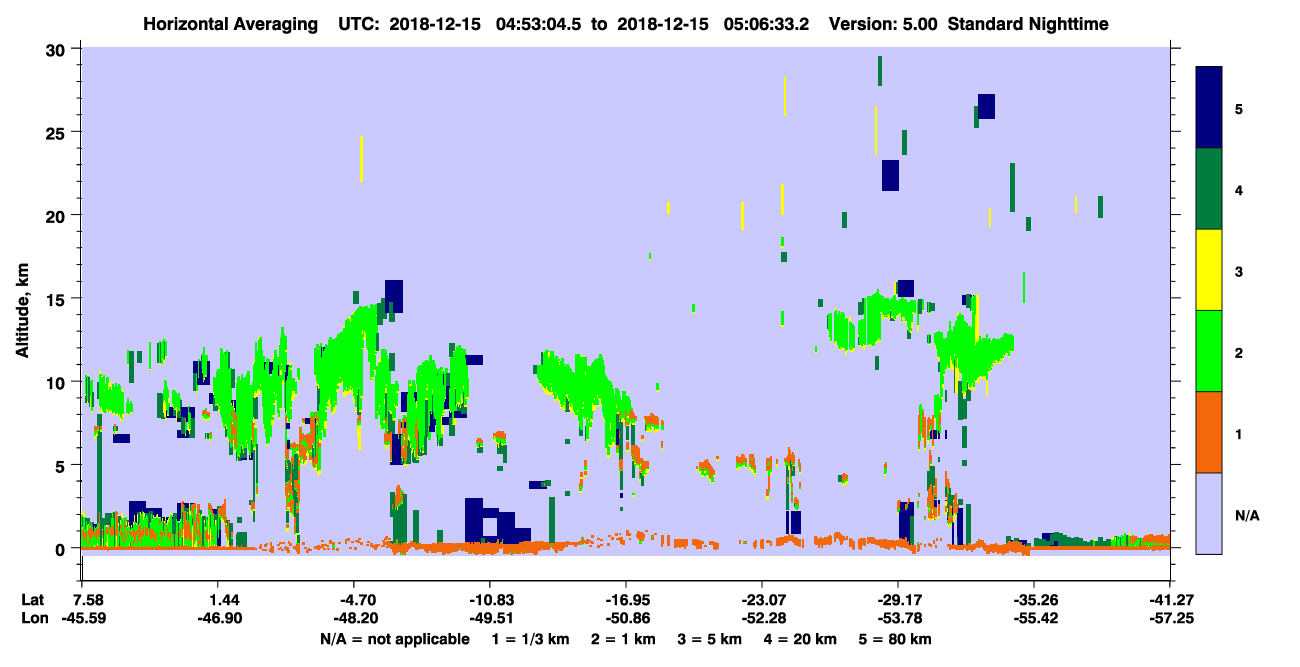The image size is (1300, 667).
Task: Click the '4 = 20 km' footer entry
Action: coord(800,639)
